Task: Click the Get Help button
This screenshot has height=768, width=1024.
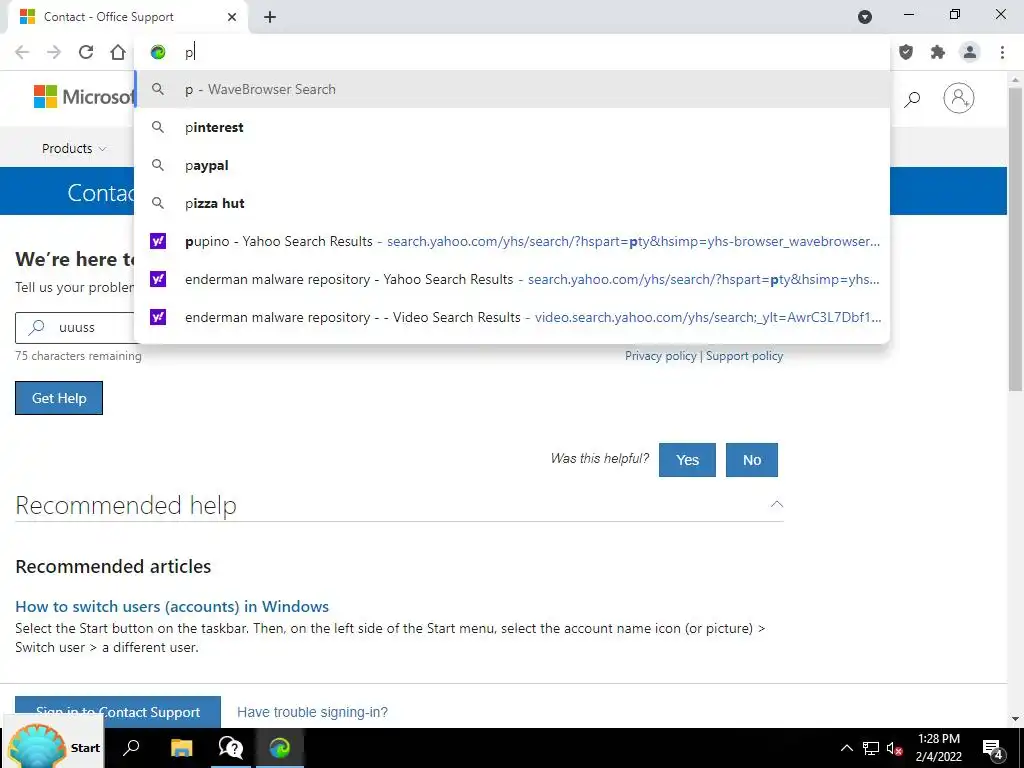Action: pos(59,398)
